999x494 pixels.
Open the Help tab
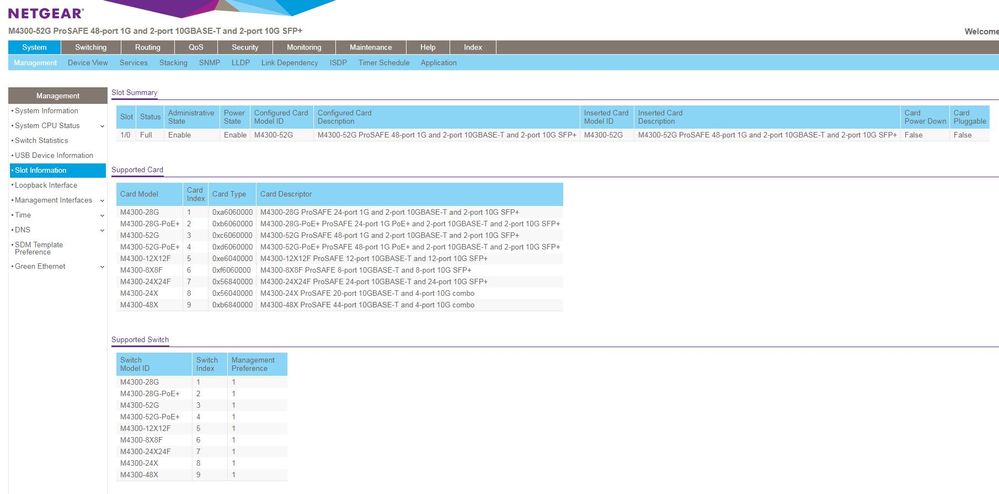tap(428, 47)
